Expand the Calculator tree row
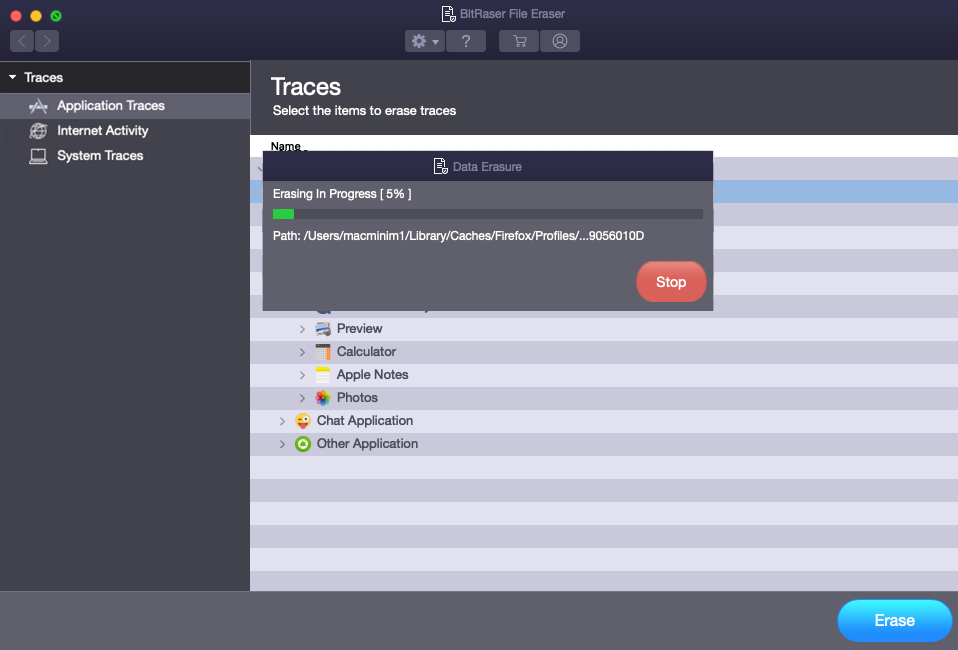The width and height of the screenshot is (958, 650). coord(302,352)
